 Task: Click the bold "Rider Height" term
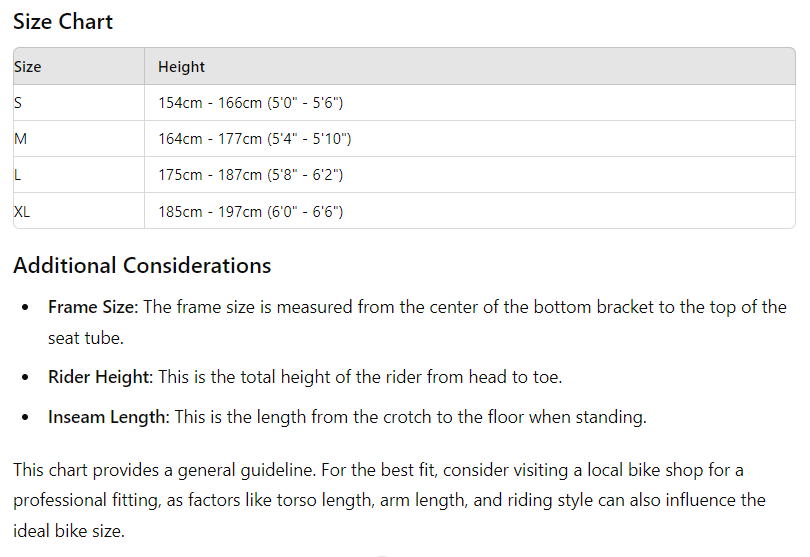99,377
